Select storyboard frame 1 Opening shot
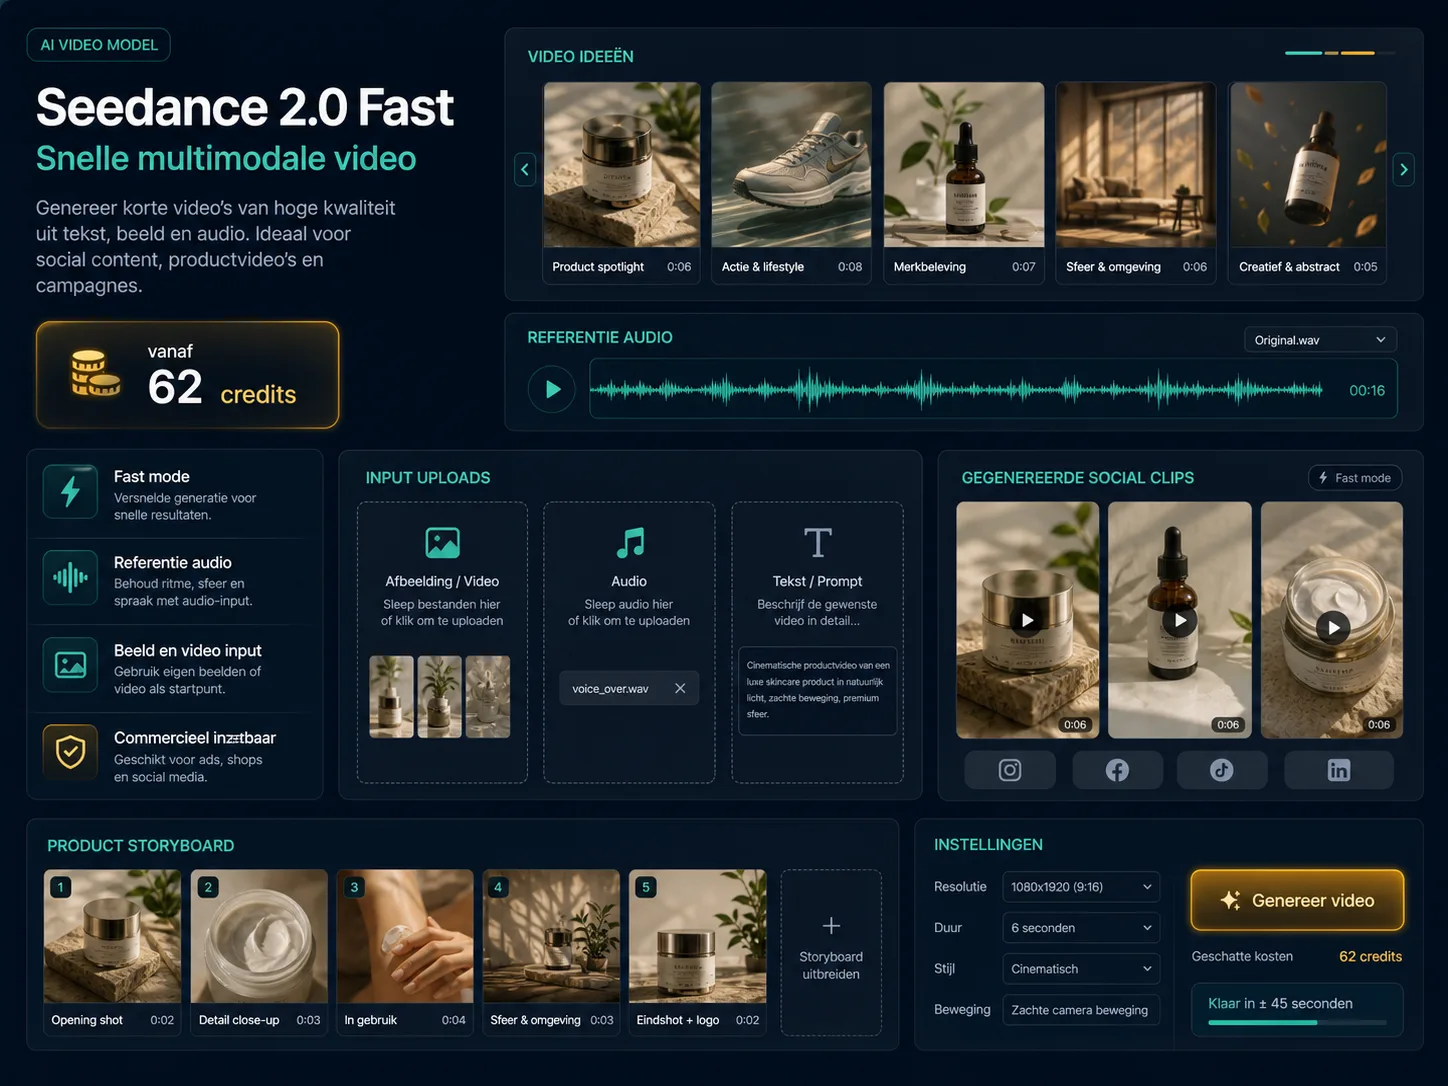Viewport: 1448px width, 1086px height. 112,952
